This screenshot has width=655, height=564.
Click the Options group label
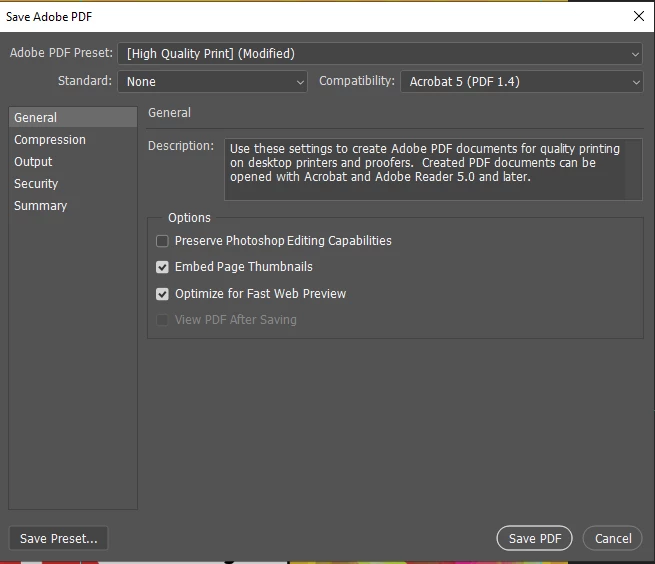pyautogui.click(x=189, y=218)
